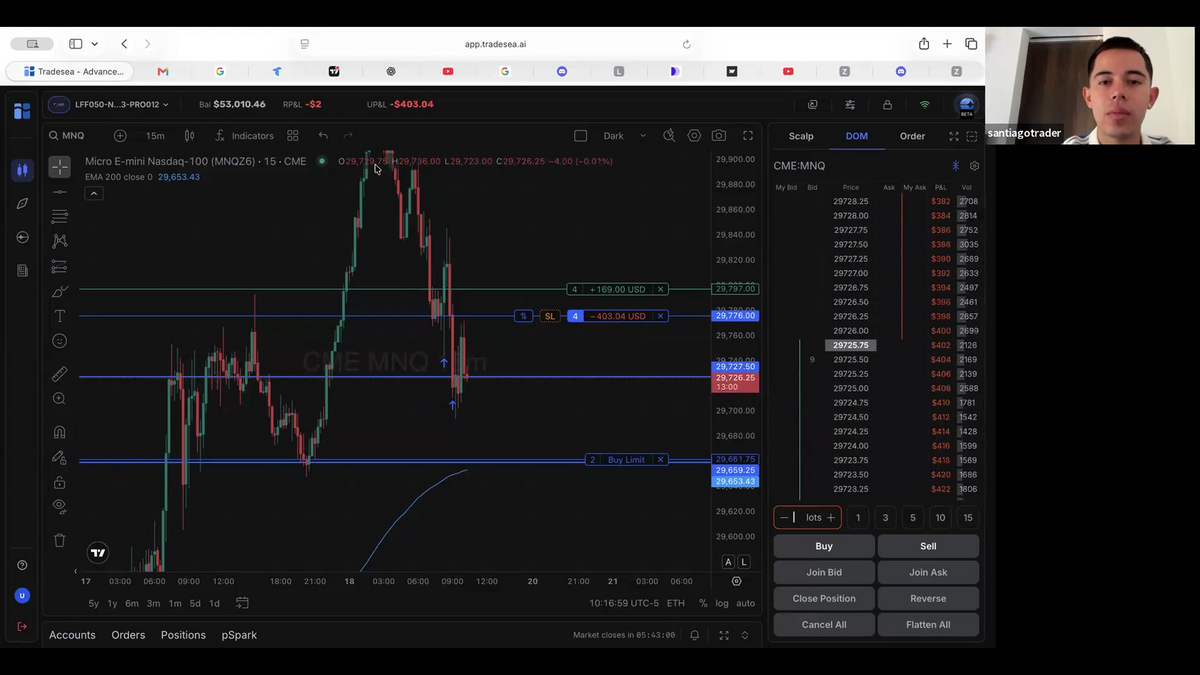Select the ruler measure tool
The height and width of the screenshot is (675, 1200).
60,374
